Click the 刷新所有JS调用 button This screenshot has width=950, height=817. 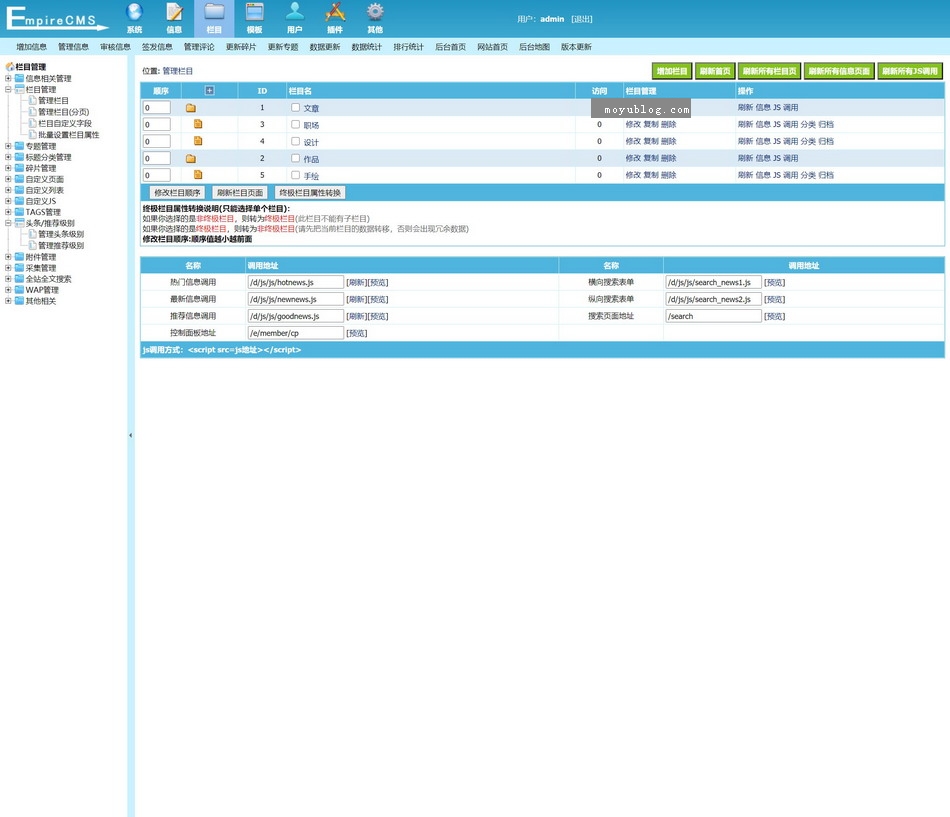(x=910, y=72)
